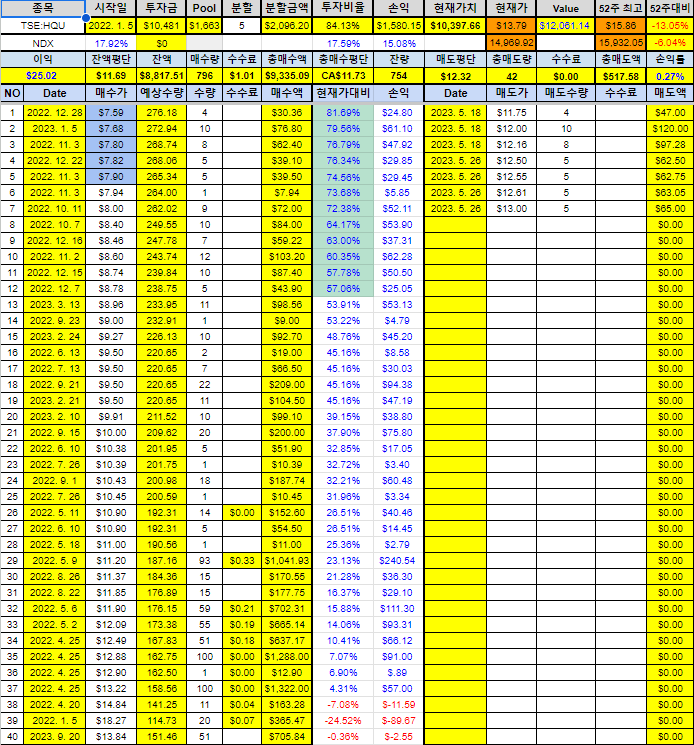Viewport: 694px width, 745px height.
Task: Click the 예상수량 column header
Action: click(x=162, y=93)
